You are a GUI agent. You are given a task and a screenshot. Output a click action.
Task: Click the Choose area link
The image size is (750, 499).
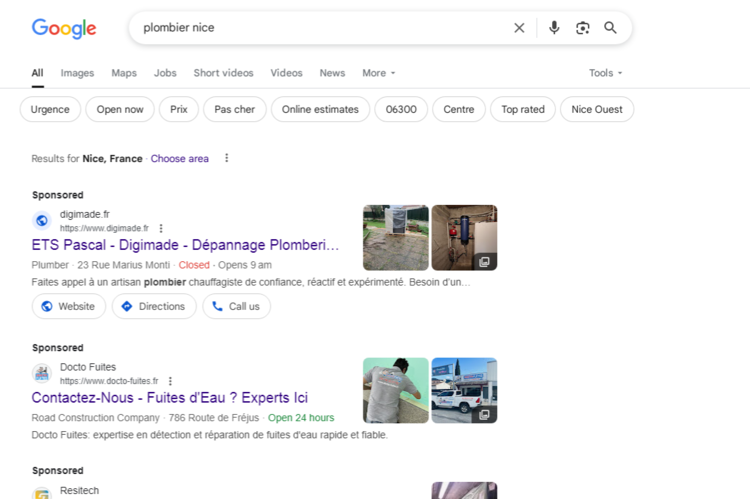click(x=180, y=158)
